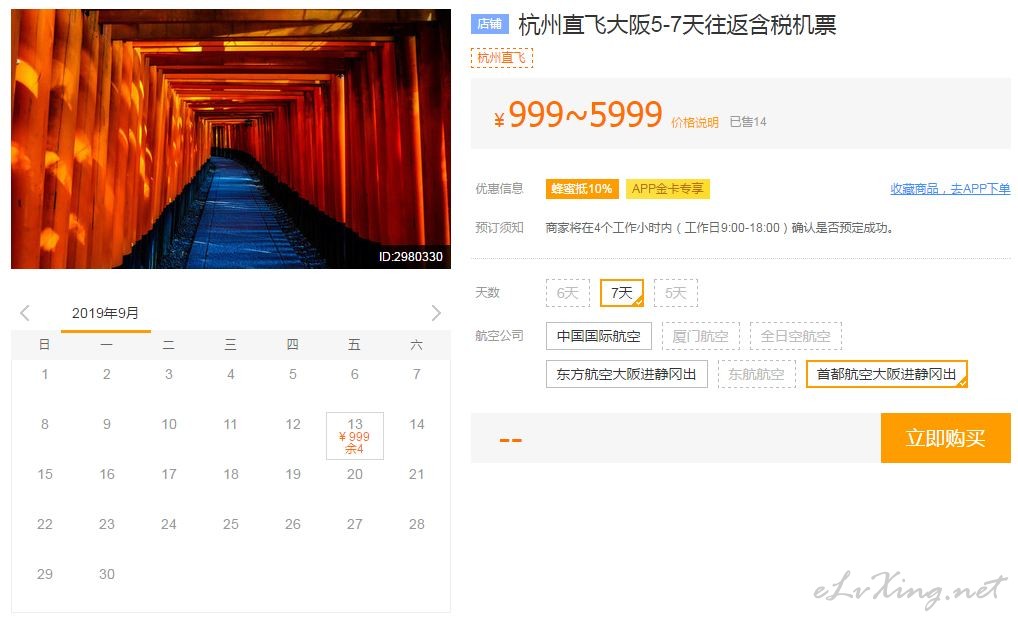Select the 5天 duration option
1018x623 pixels.
(676, 293)
